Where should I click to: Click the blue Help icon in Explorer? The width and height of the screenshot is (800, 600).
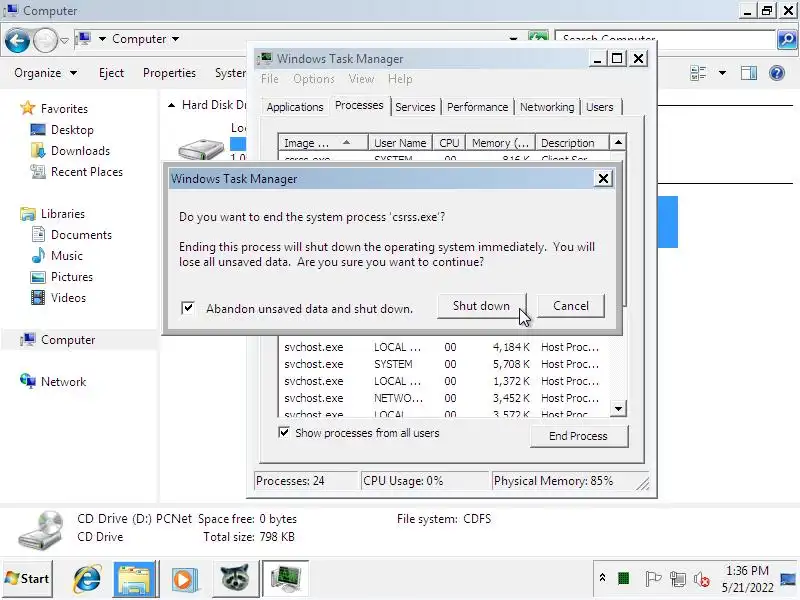click(777, 73)
